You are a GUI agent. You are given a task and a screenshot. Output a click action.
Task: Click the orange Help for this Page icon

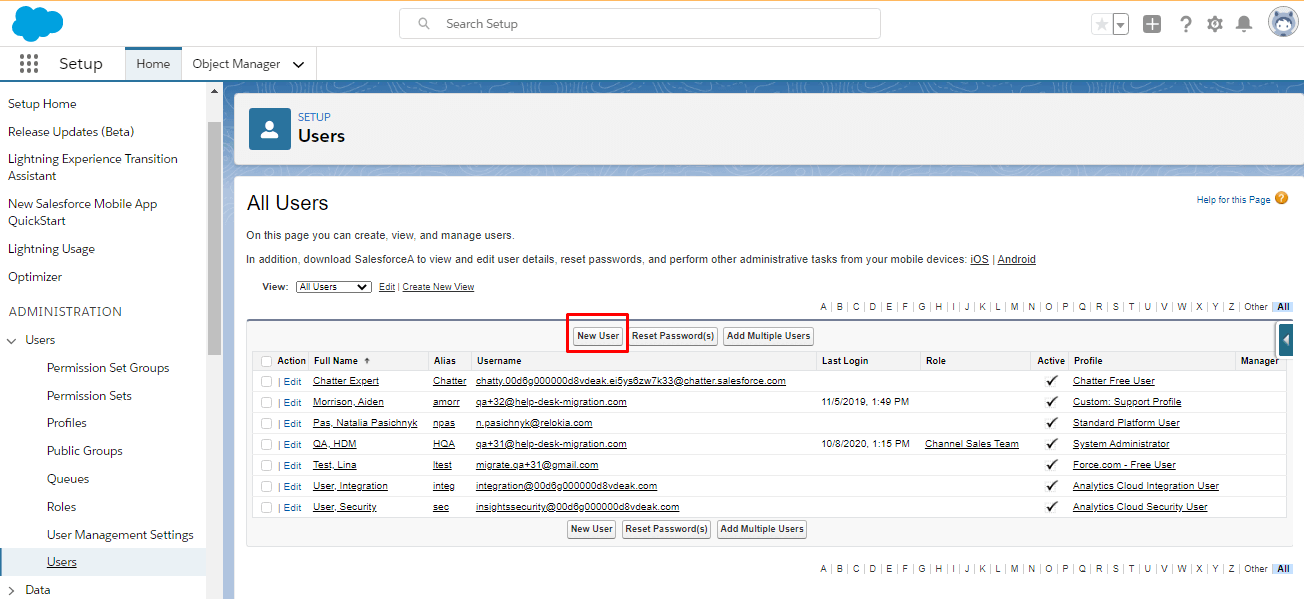pyautogui.click(x=1281, y=199)
